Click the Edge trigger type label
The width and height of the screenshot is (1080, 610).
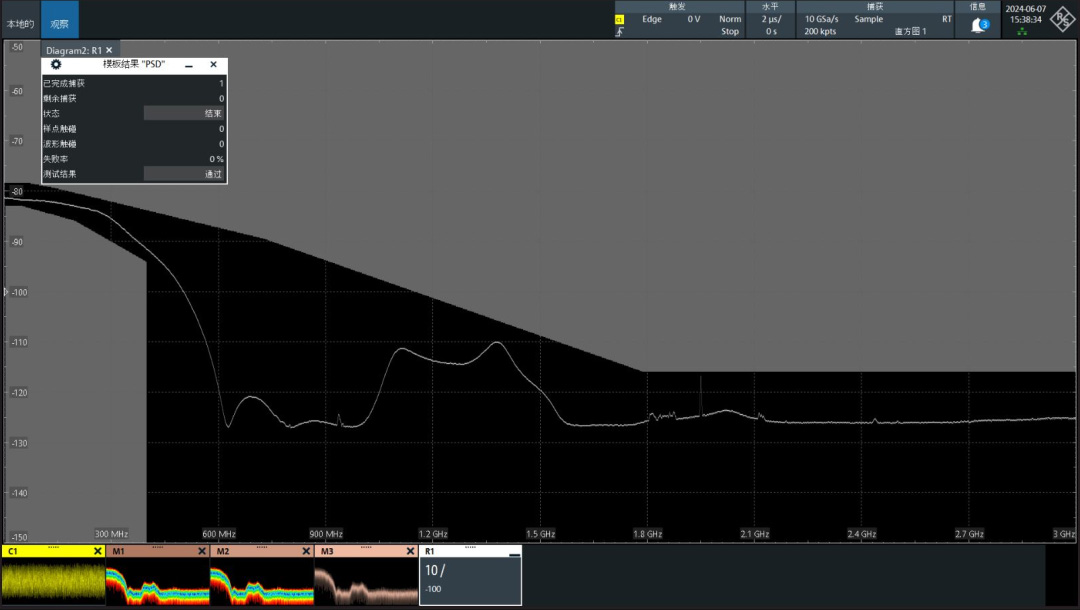[x=652, y=19]
